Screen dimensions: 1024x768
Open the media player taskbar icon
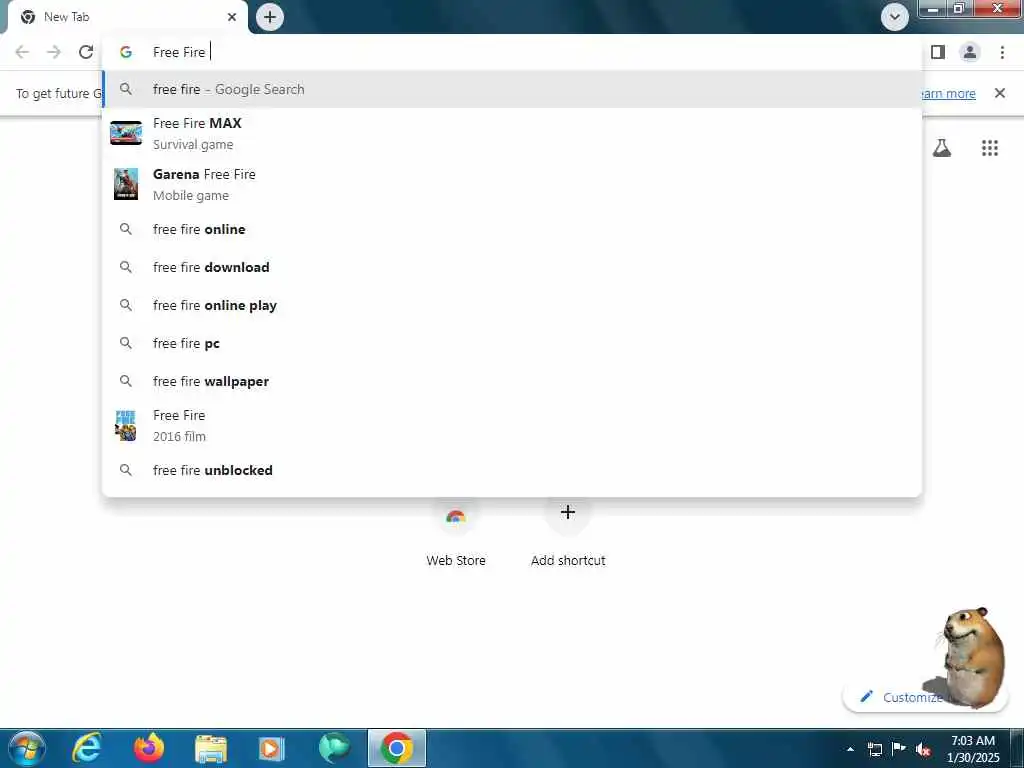click(271, 748)
